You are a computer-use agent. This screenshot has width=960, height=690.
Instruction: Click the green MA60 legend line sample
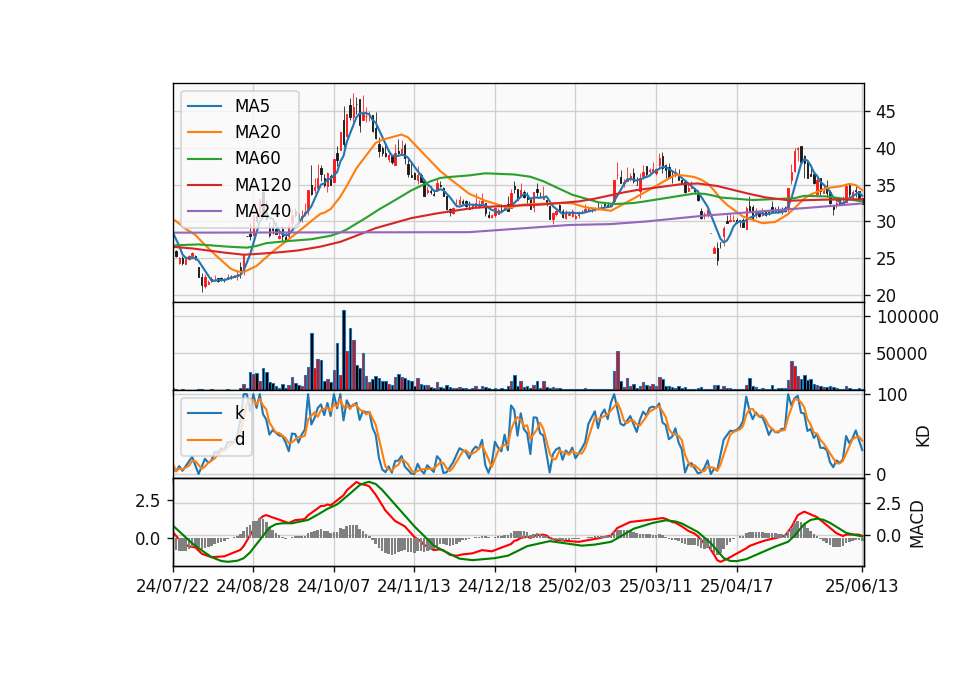[204, 159]
